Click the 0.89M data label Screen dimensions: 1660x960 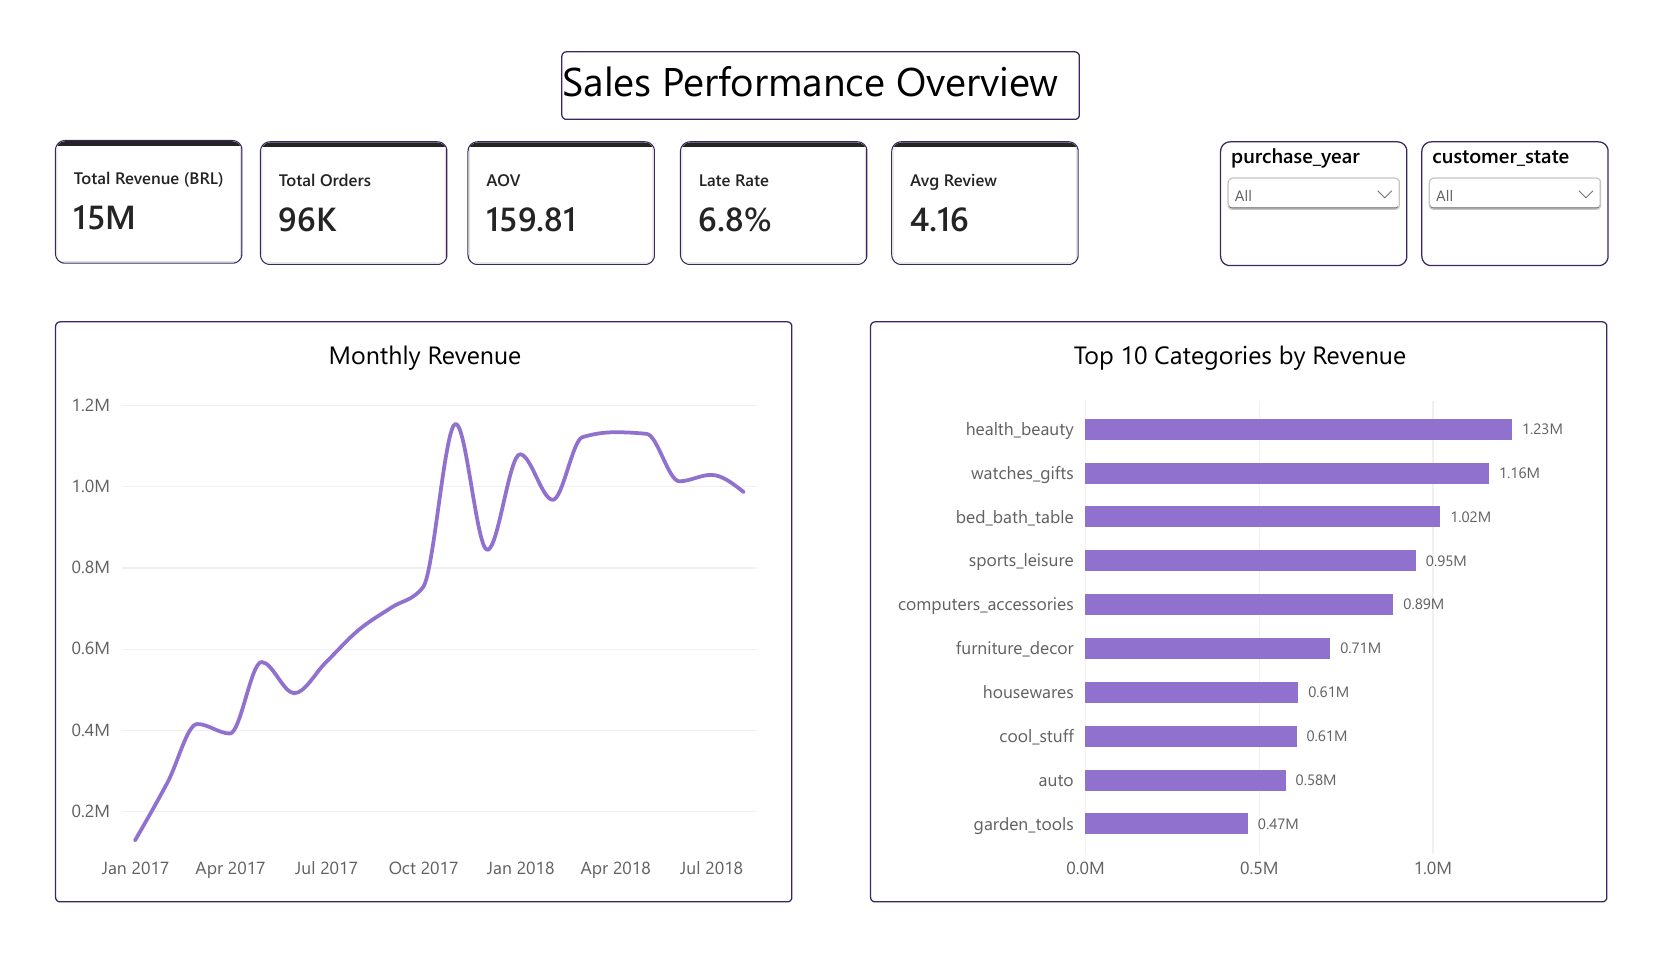1423,604
